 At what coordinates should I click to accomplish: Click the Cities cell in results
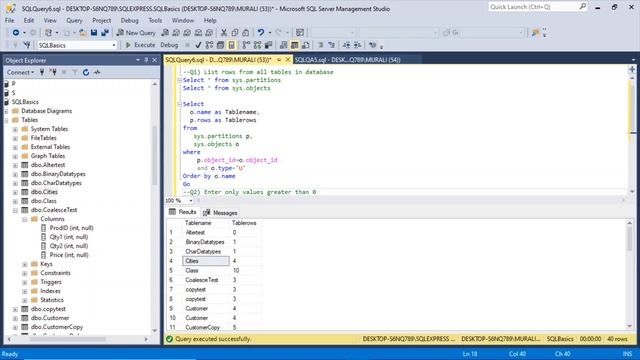point(206,261)
